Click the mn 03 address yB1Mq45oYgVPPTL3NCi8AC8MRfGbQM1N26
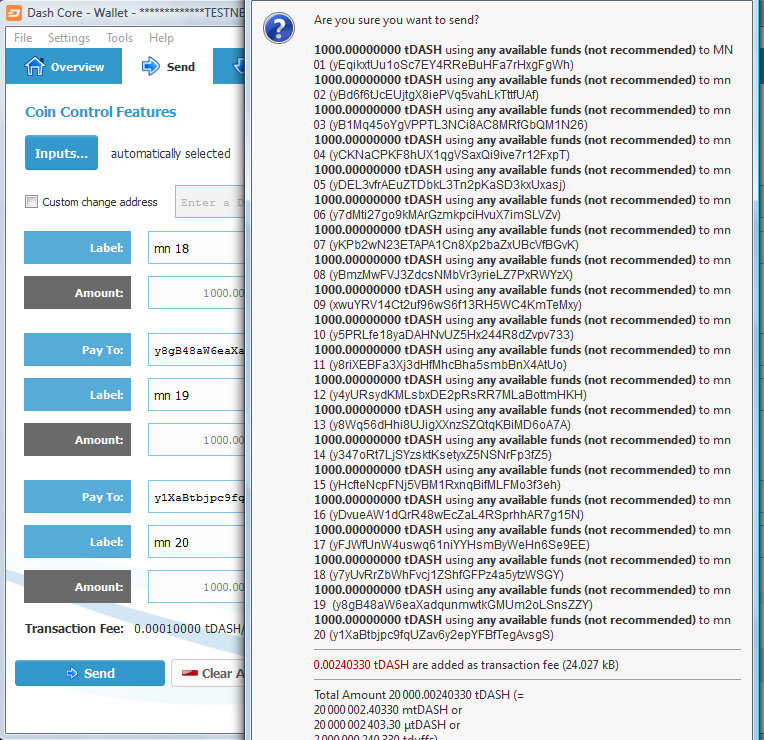The height and width of the screenshot is (740, 764). point(458,125)
